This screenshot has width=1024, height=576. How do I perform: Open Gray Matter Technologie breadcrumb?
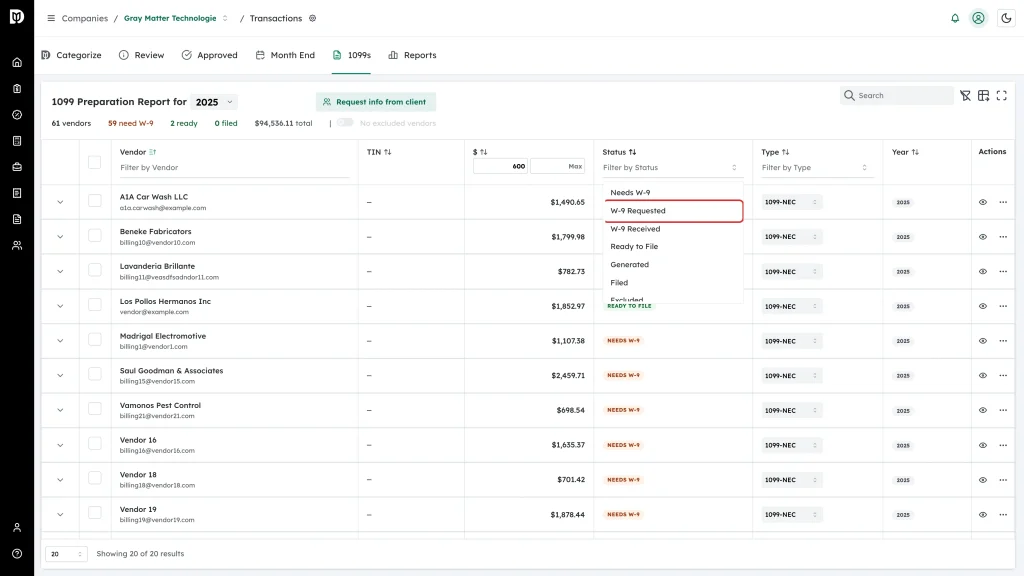coord(170,18)
